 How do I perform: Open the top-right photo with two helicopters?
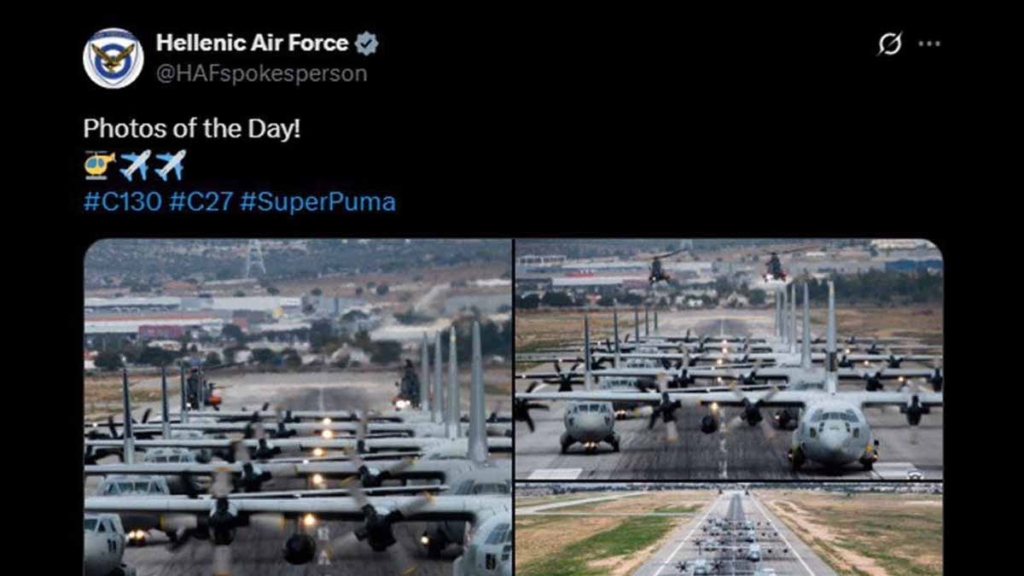729,359
